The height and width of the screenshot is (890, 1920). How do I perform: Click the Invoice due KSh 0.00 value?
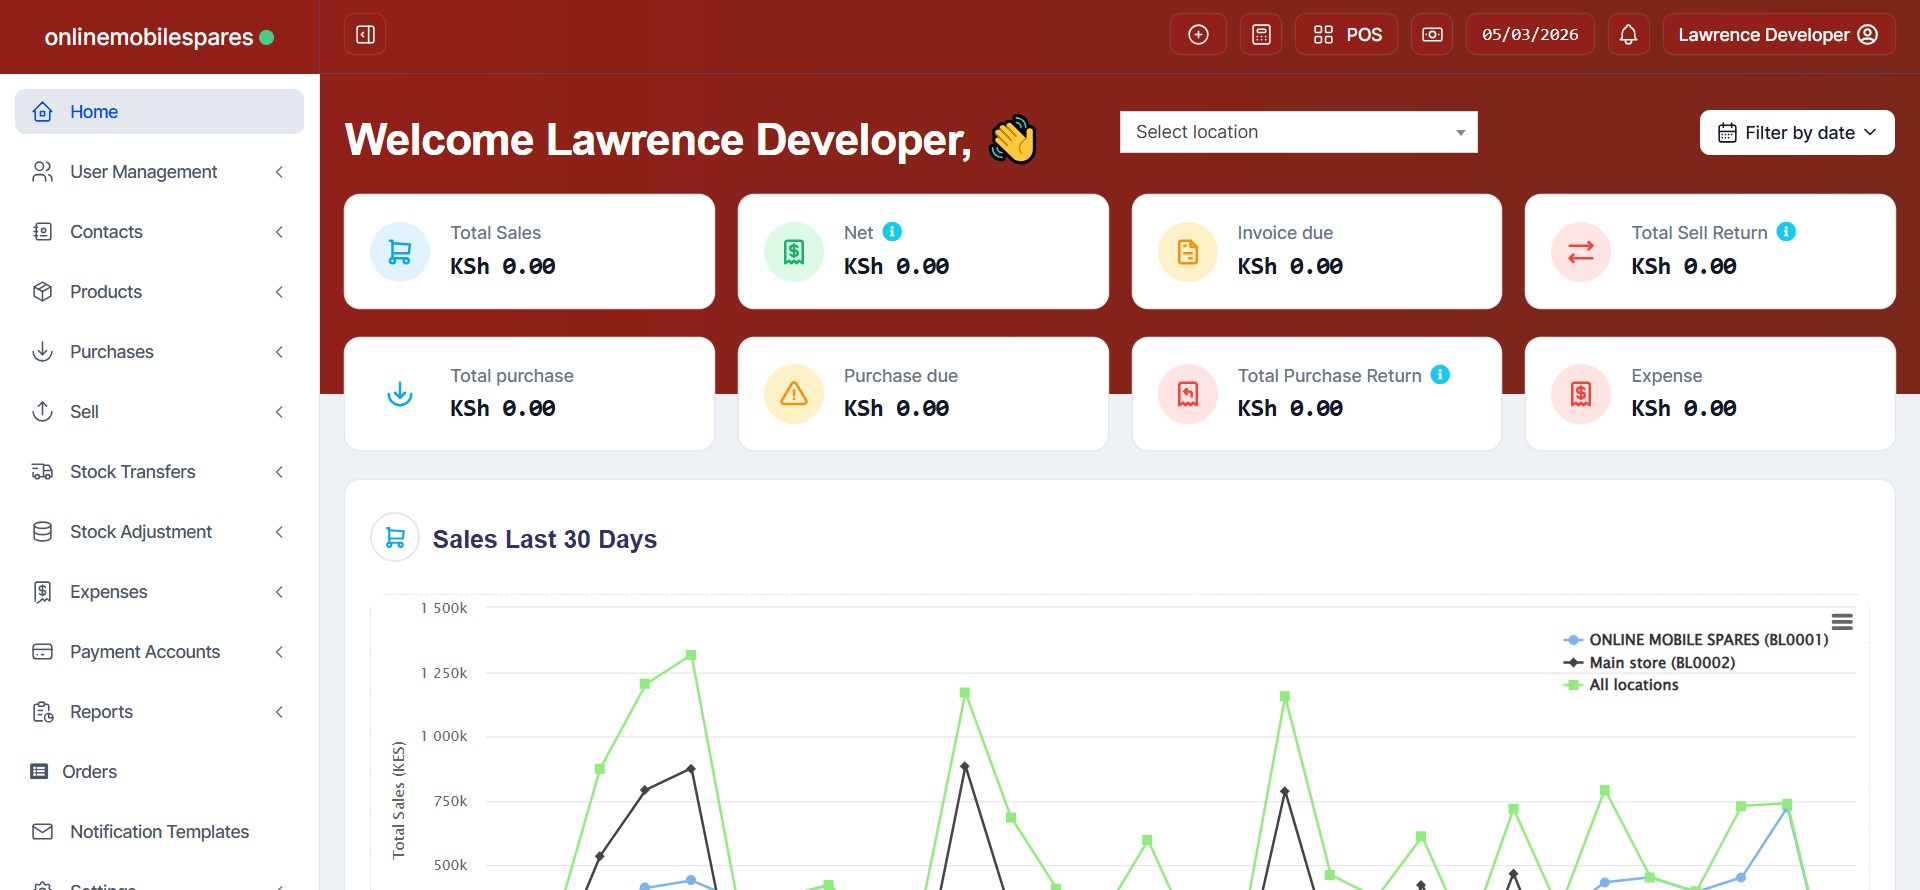(1290, 266)
